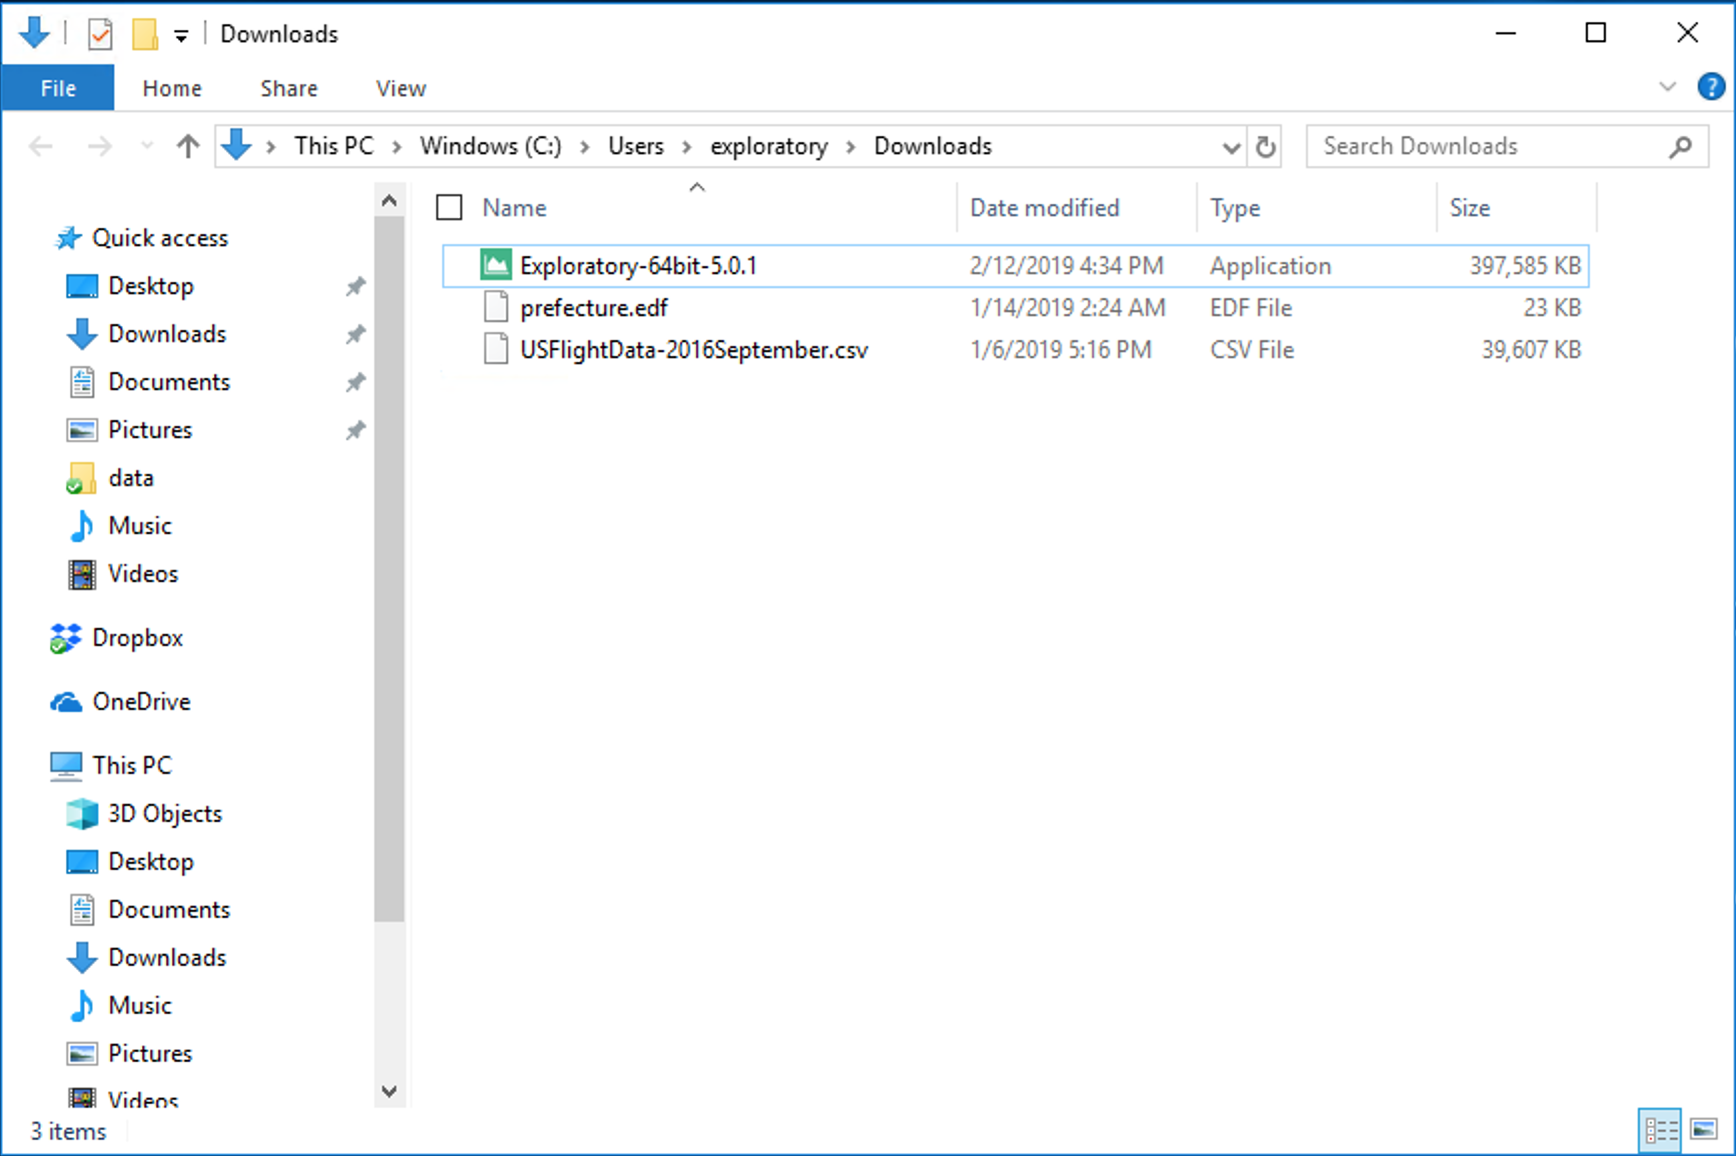This screenshot has width=1736, height=1156.
Task: Open the address bar history dropdown
Action: (x=1231, y=147)
